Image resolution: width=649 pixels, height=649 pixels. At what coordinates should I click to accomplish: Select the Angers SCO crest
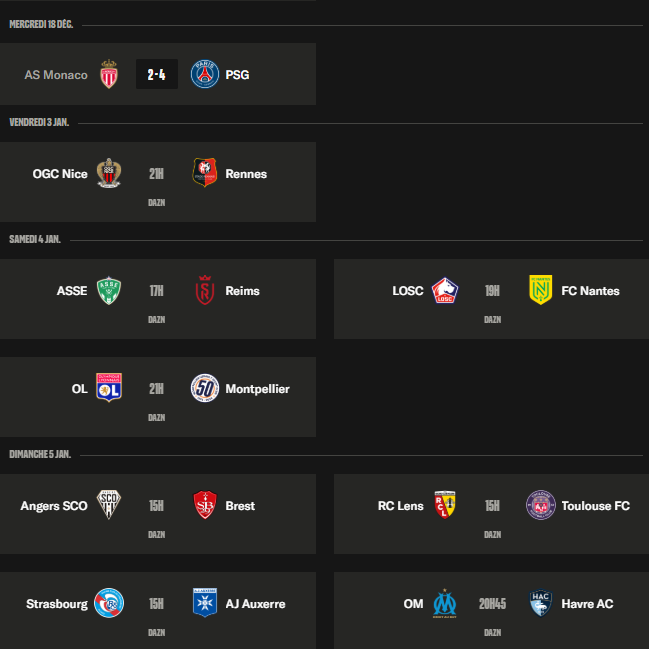(x=109, y=505)
